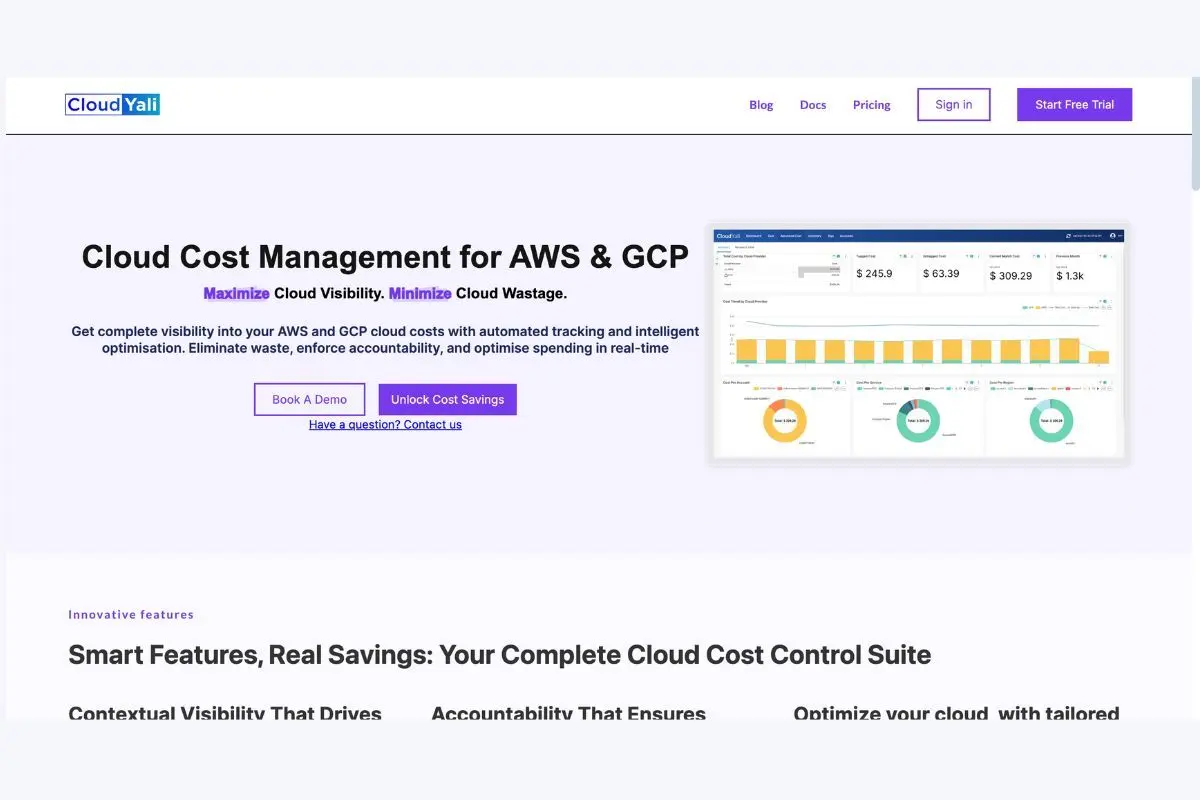
Task: Follow the Have a question? Contact us link
Action: tap(385, 425)
